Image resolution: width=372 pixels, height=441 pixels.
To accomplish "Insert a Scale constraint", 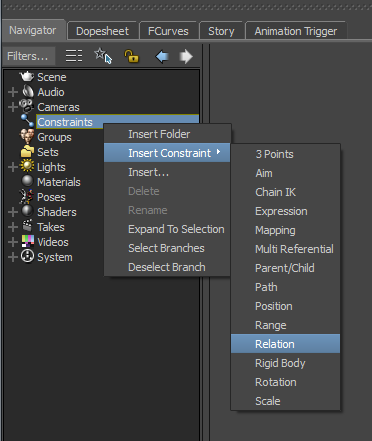I will 286,401.
